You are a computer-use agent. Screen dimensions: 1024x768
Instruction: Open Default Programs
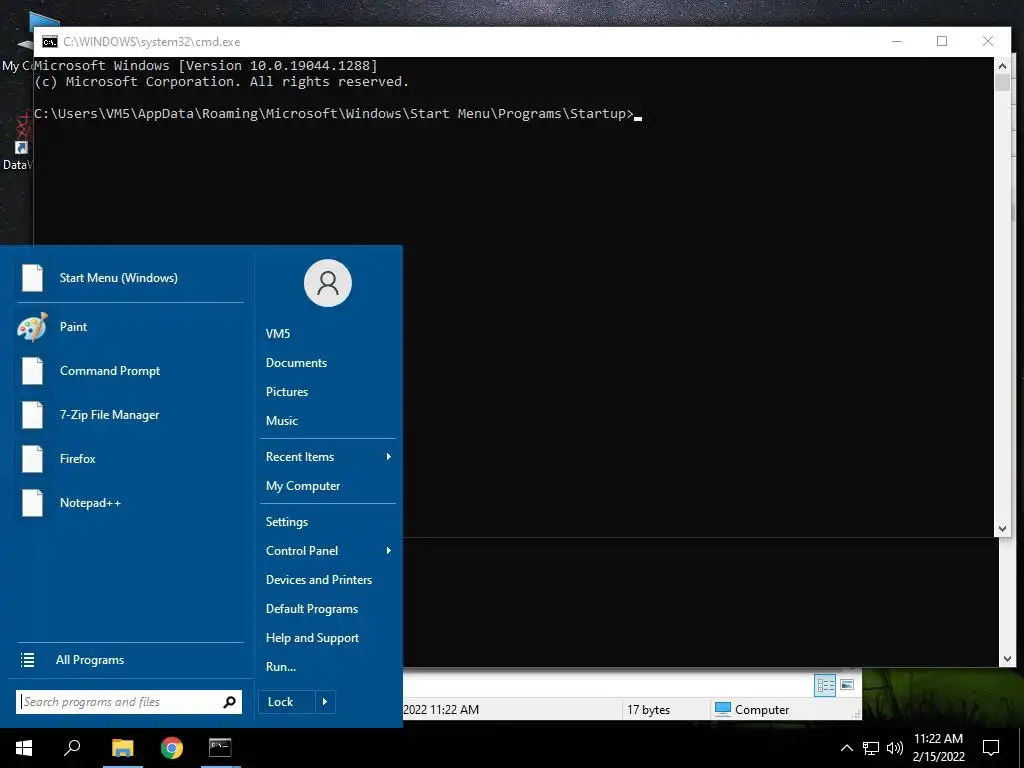click(312, 609)
